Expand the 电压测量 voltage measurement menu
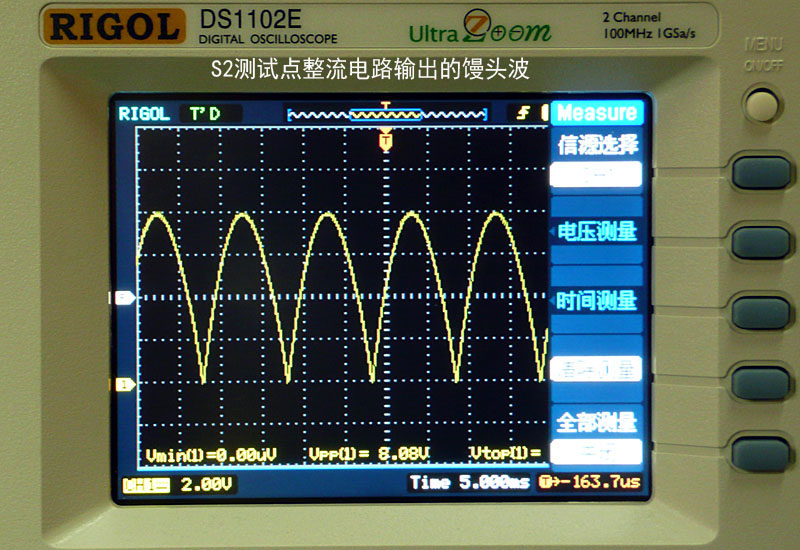Image resolution: width=800 pixels, height=550 pixels. pos(596,232)
